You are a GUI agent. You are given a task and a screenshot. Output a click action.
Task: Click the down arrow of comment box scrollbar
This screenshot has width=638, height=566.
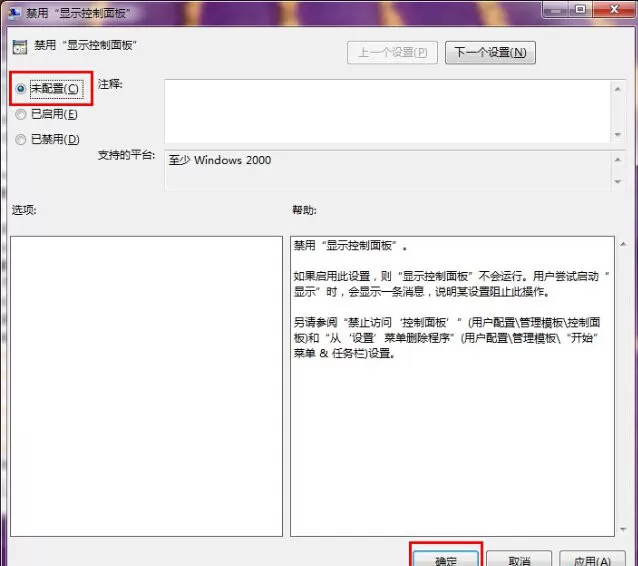click(x=618, y=134)
